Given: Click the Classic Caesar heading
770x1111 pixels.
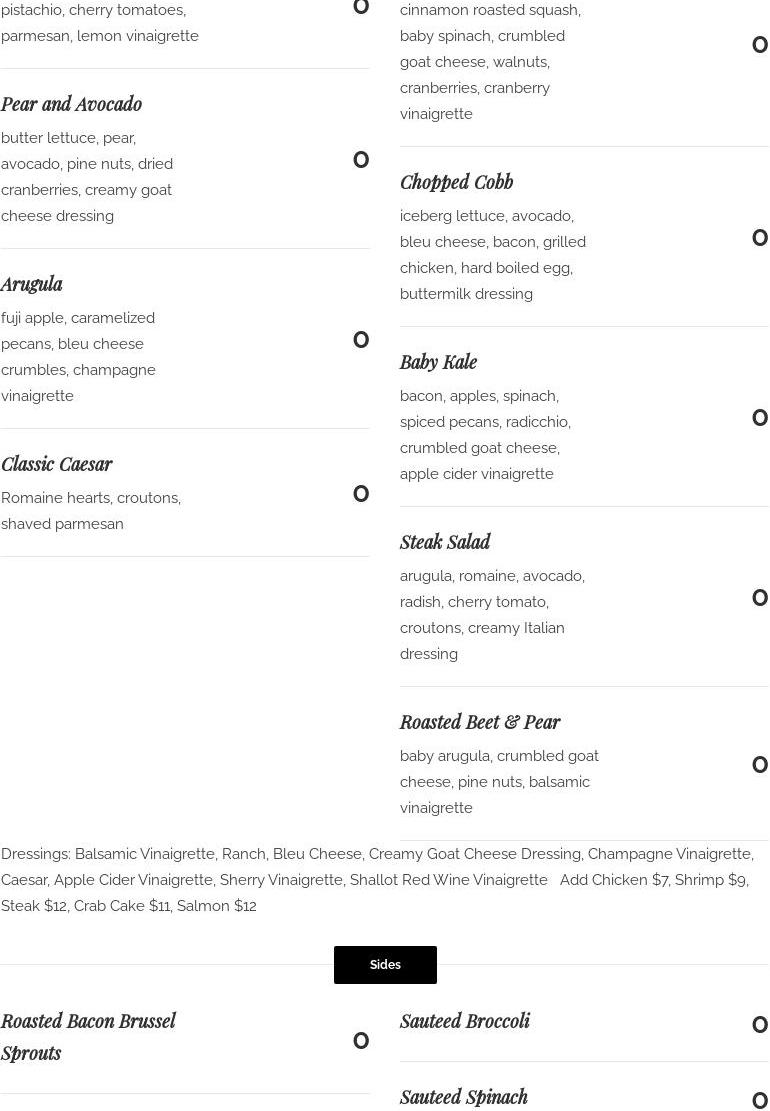Looking at the screenshot, I should 57,464.
